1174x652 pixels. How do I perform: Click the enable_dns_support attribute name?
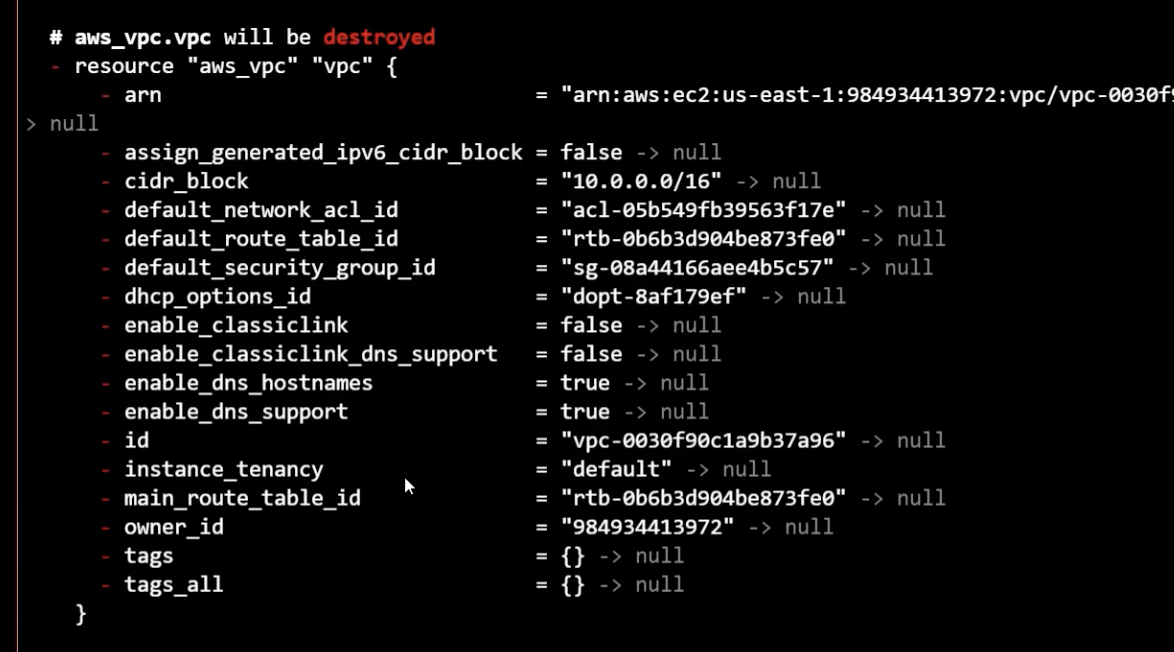click(236, 412)
